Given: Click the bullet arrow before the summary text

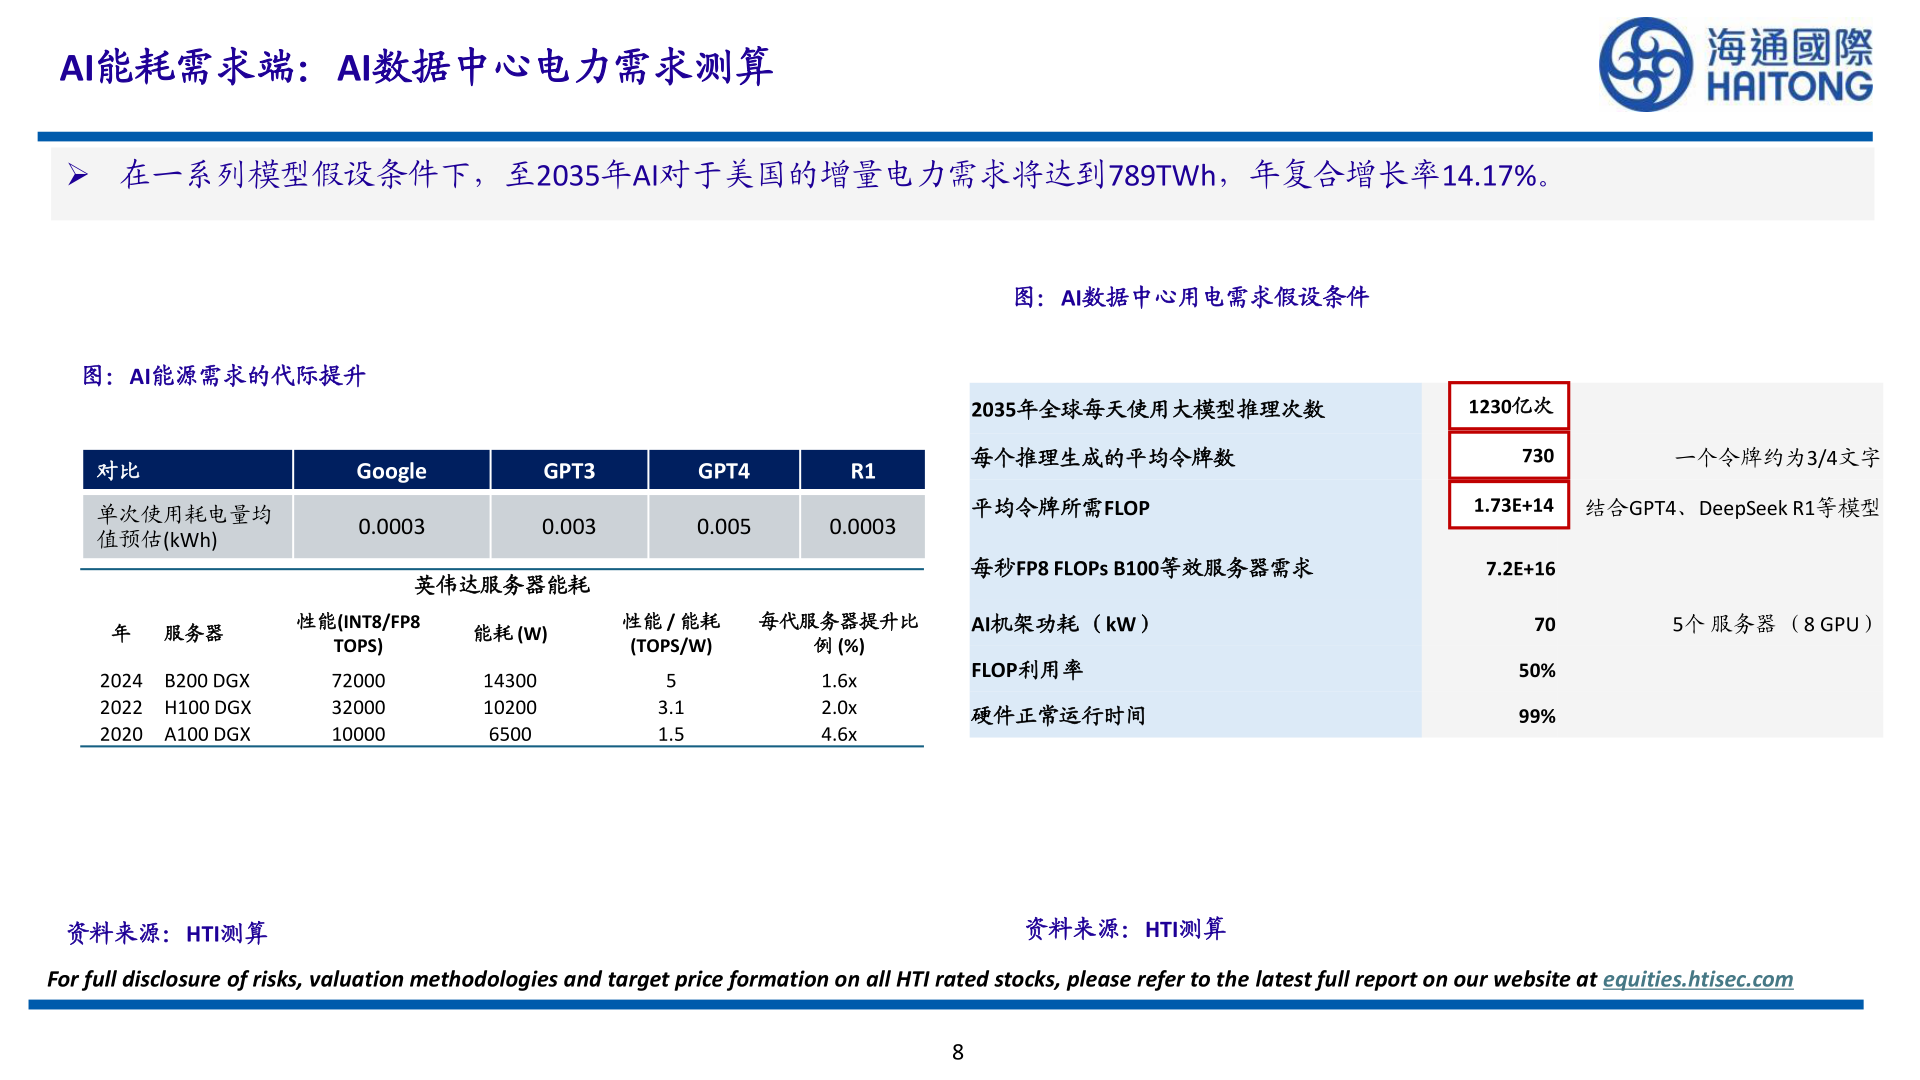Looking at the screenshot, I should coord(78,172).
